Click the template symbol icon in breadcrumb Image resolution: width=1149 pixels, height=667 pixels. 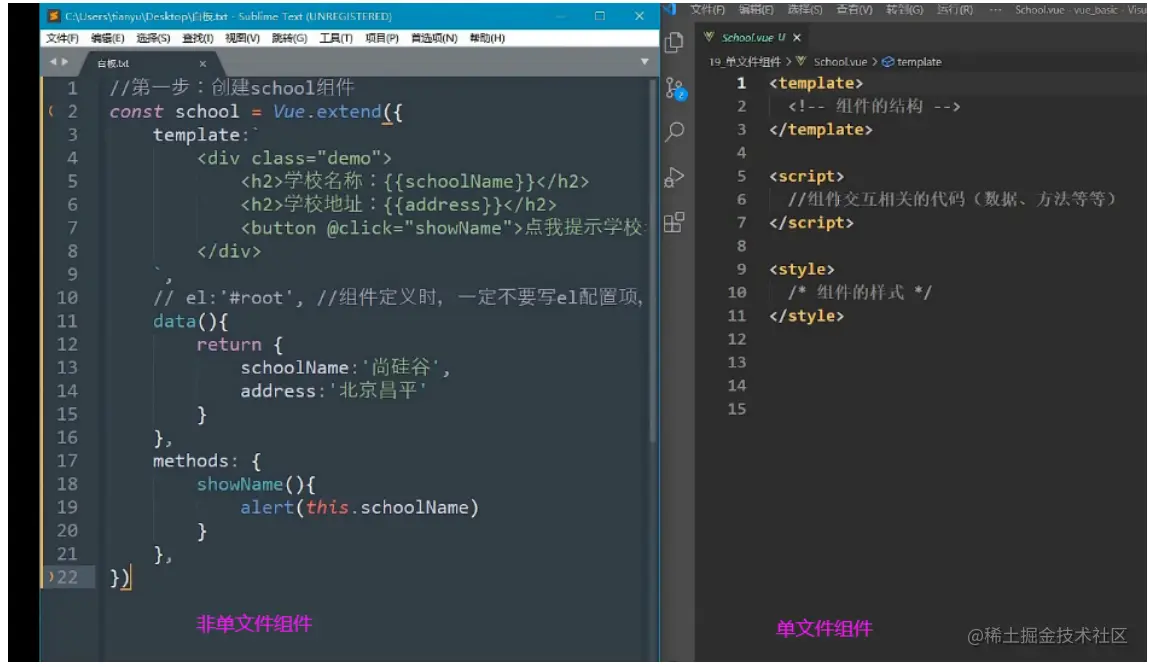pyautogui.click(x=887, y=62)
